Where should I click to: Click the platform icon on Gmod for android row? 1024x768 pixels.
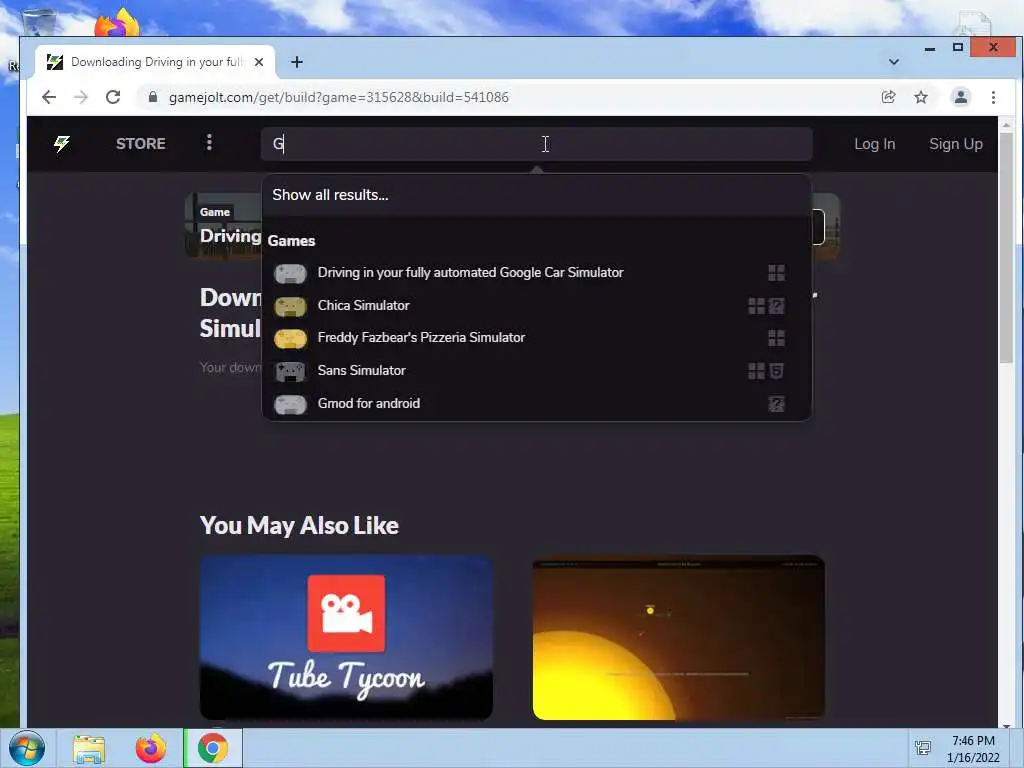tap(776, 404)
